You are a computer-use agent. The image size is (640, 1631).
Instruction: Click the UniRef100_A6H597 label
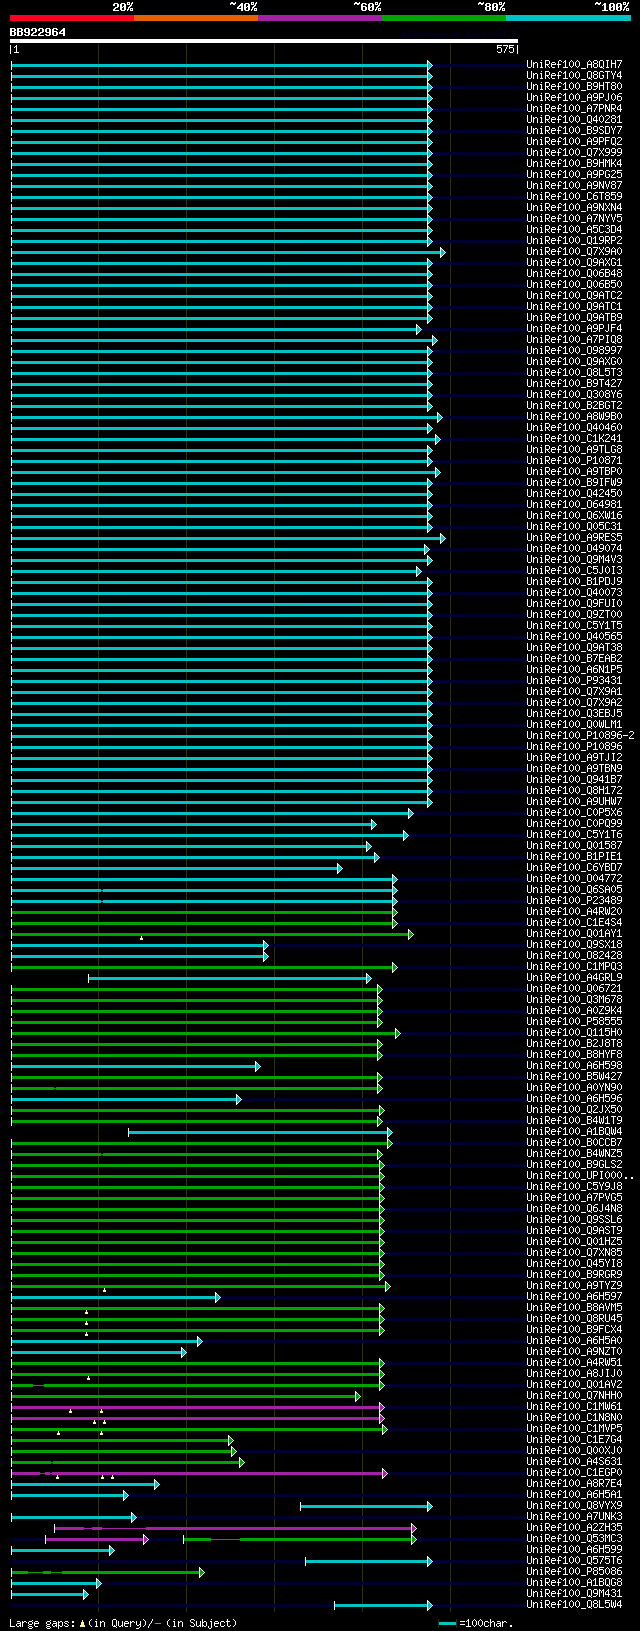(x=574, y=1297)
